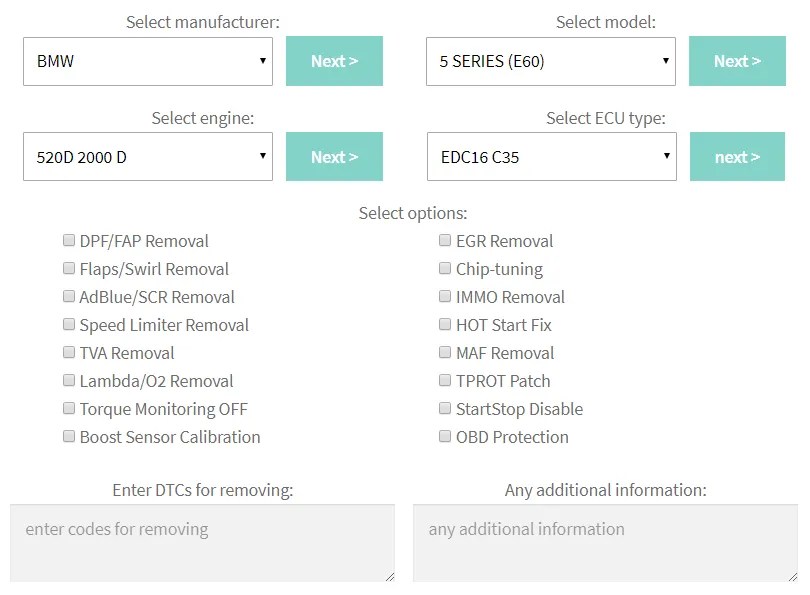Open the manufacturer dropdown showing BMW
This screenshot has width=810, height=595.
(x=148, y=61)
